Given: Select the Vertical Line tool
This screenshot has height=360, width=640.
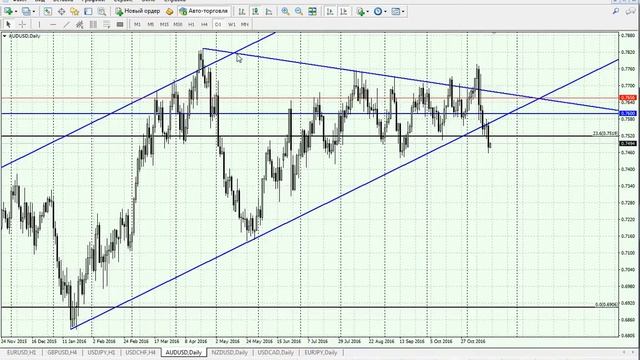Looking at the screenshot, I should coord(39,24).
